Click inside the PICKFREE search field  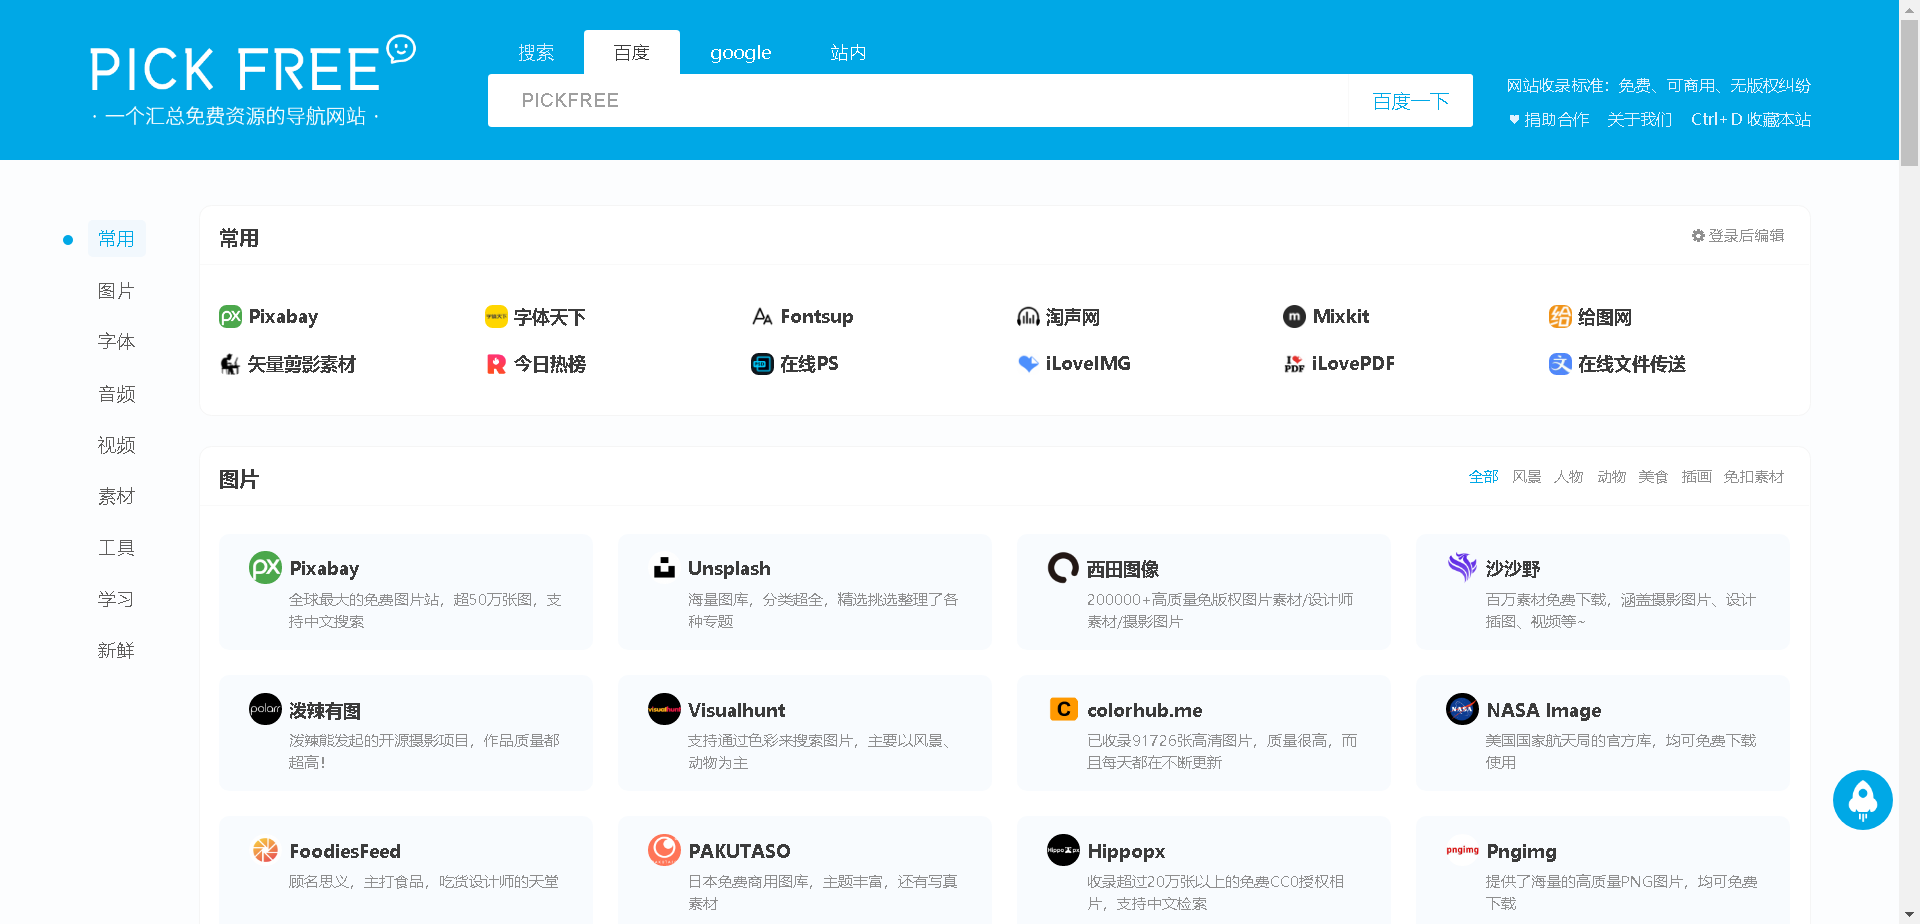click(x=900, y=100)
